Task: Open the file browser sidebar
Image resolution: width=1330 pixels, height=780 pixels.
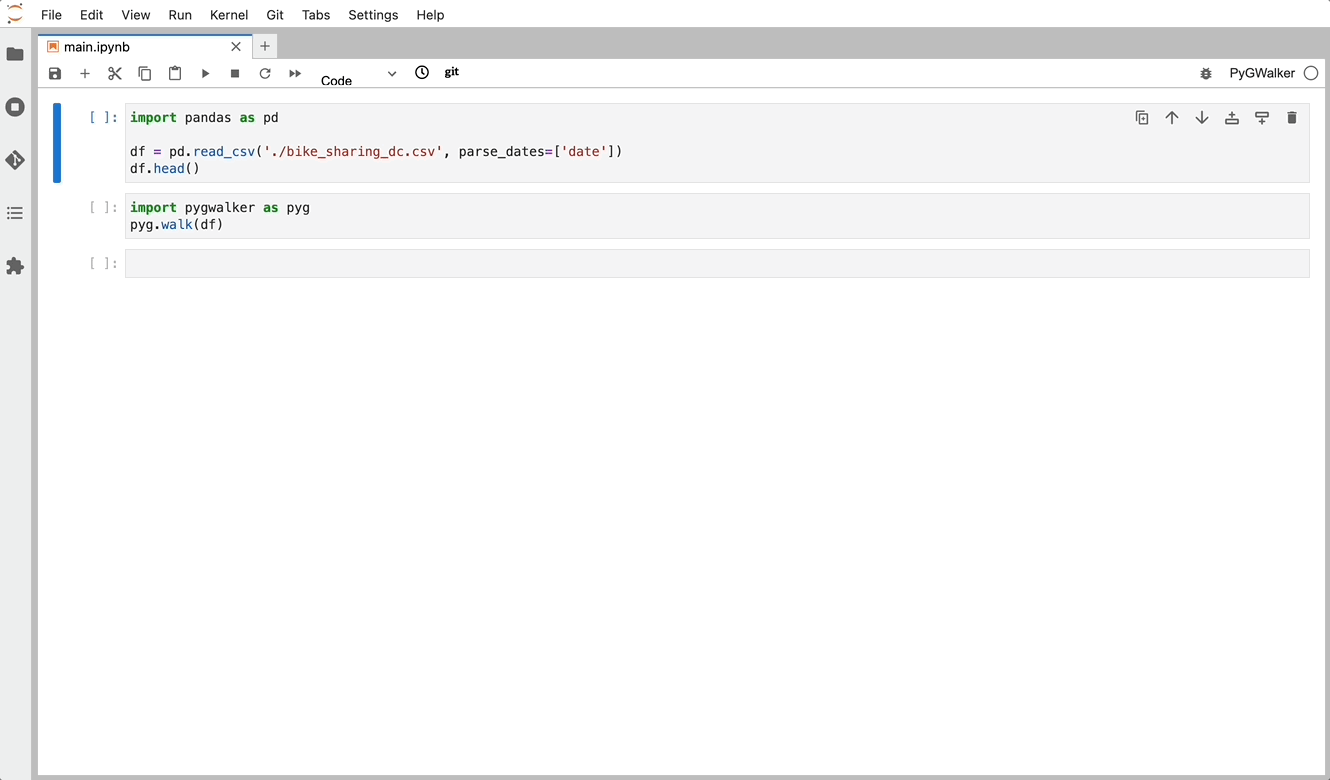Action: [x=15, y=54]
